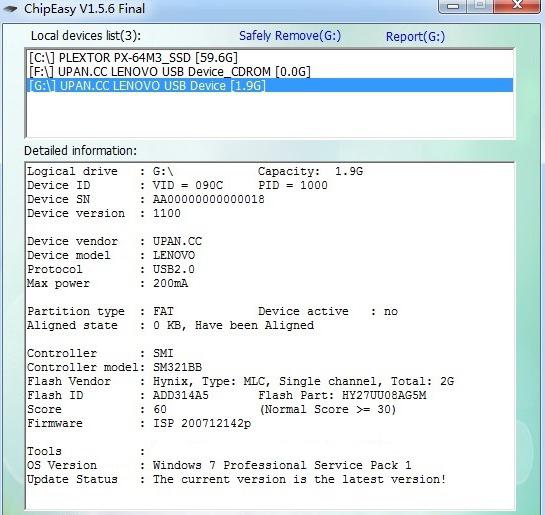Select the F:\ UPAN.CC LENOVO CDROM device
The width and height of the screenshot is (545, 515).
pos(270,72)
